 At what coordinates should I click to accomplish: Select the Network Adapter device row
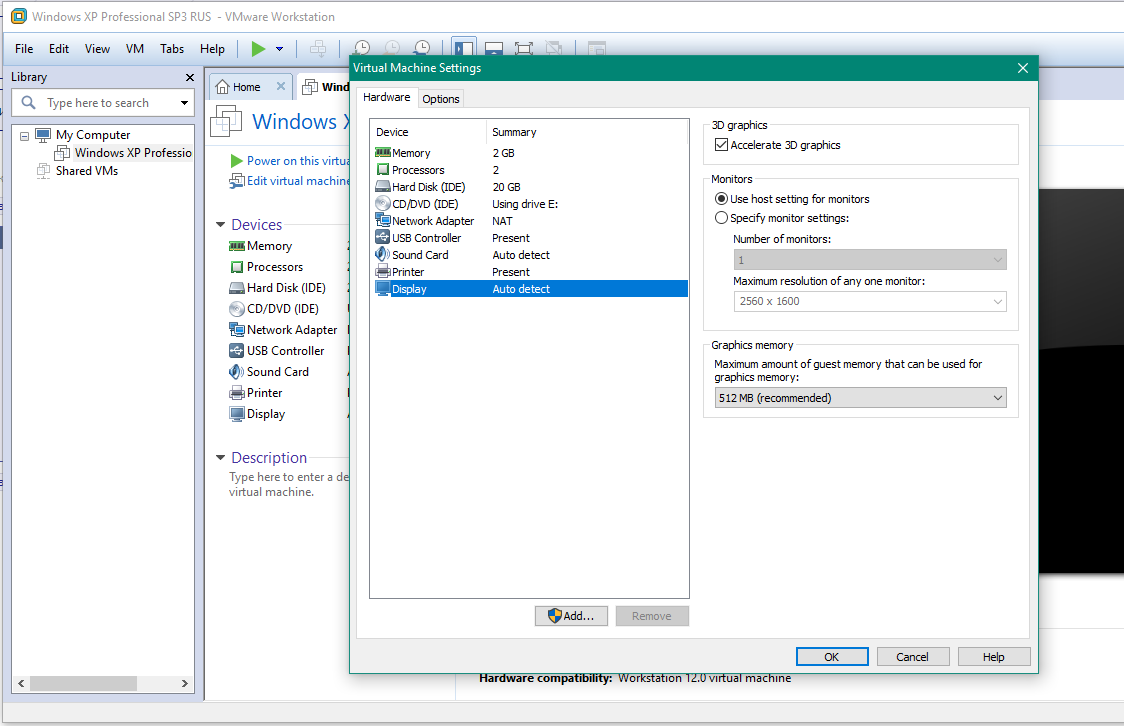tap(432, 221)
